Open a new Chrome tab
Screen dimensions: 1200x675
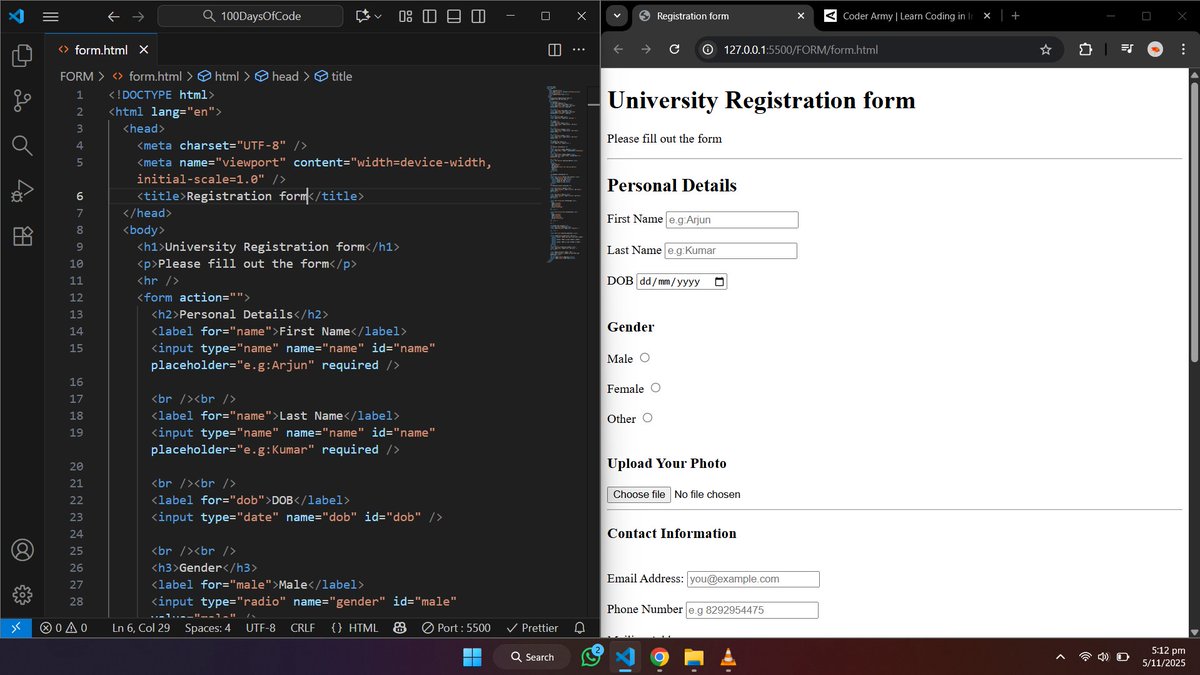pos(1015,16)
